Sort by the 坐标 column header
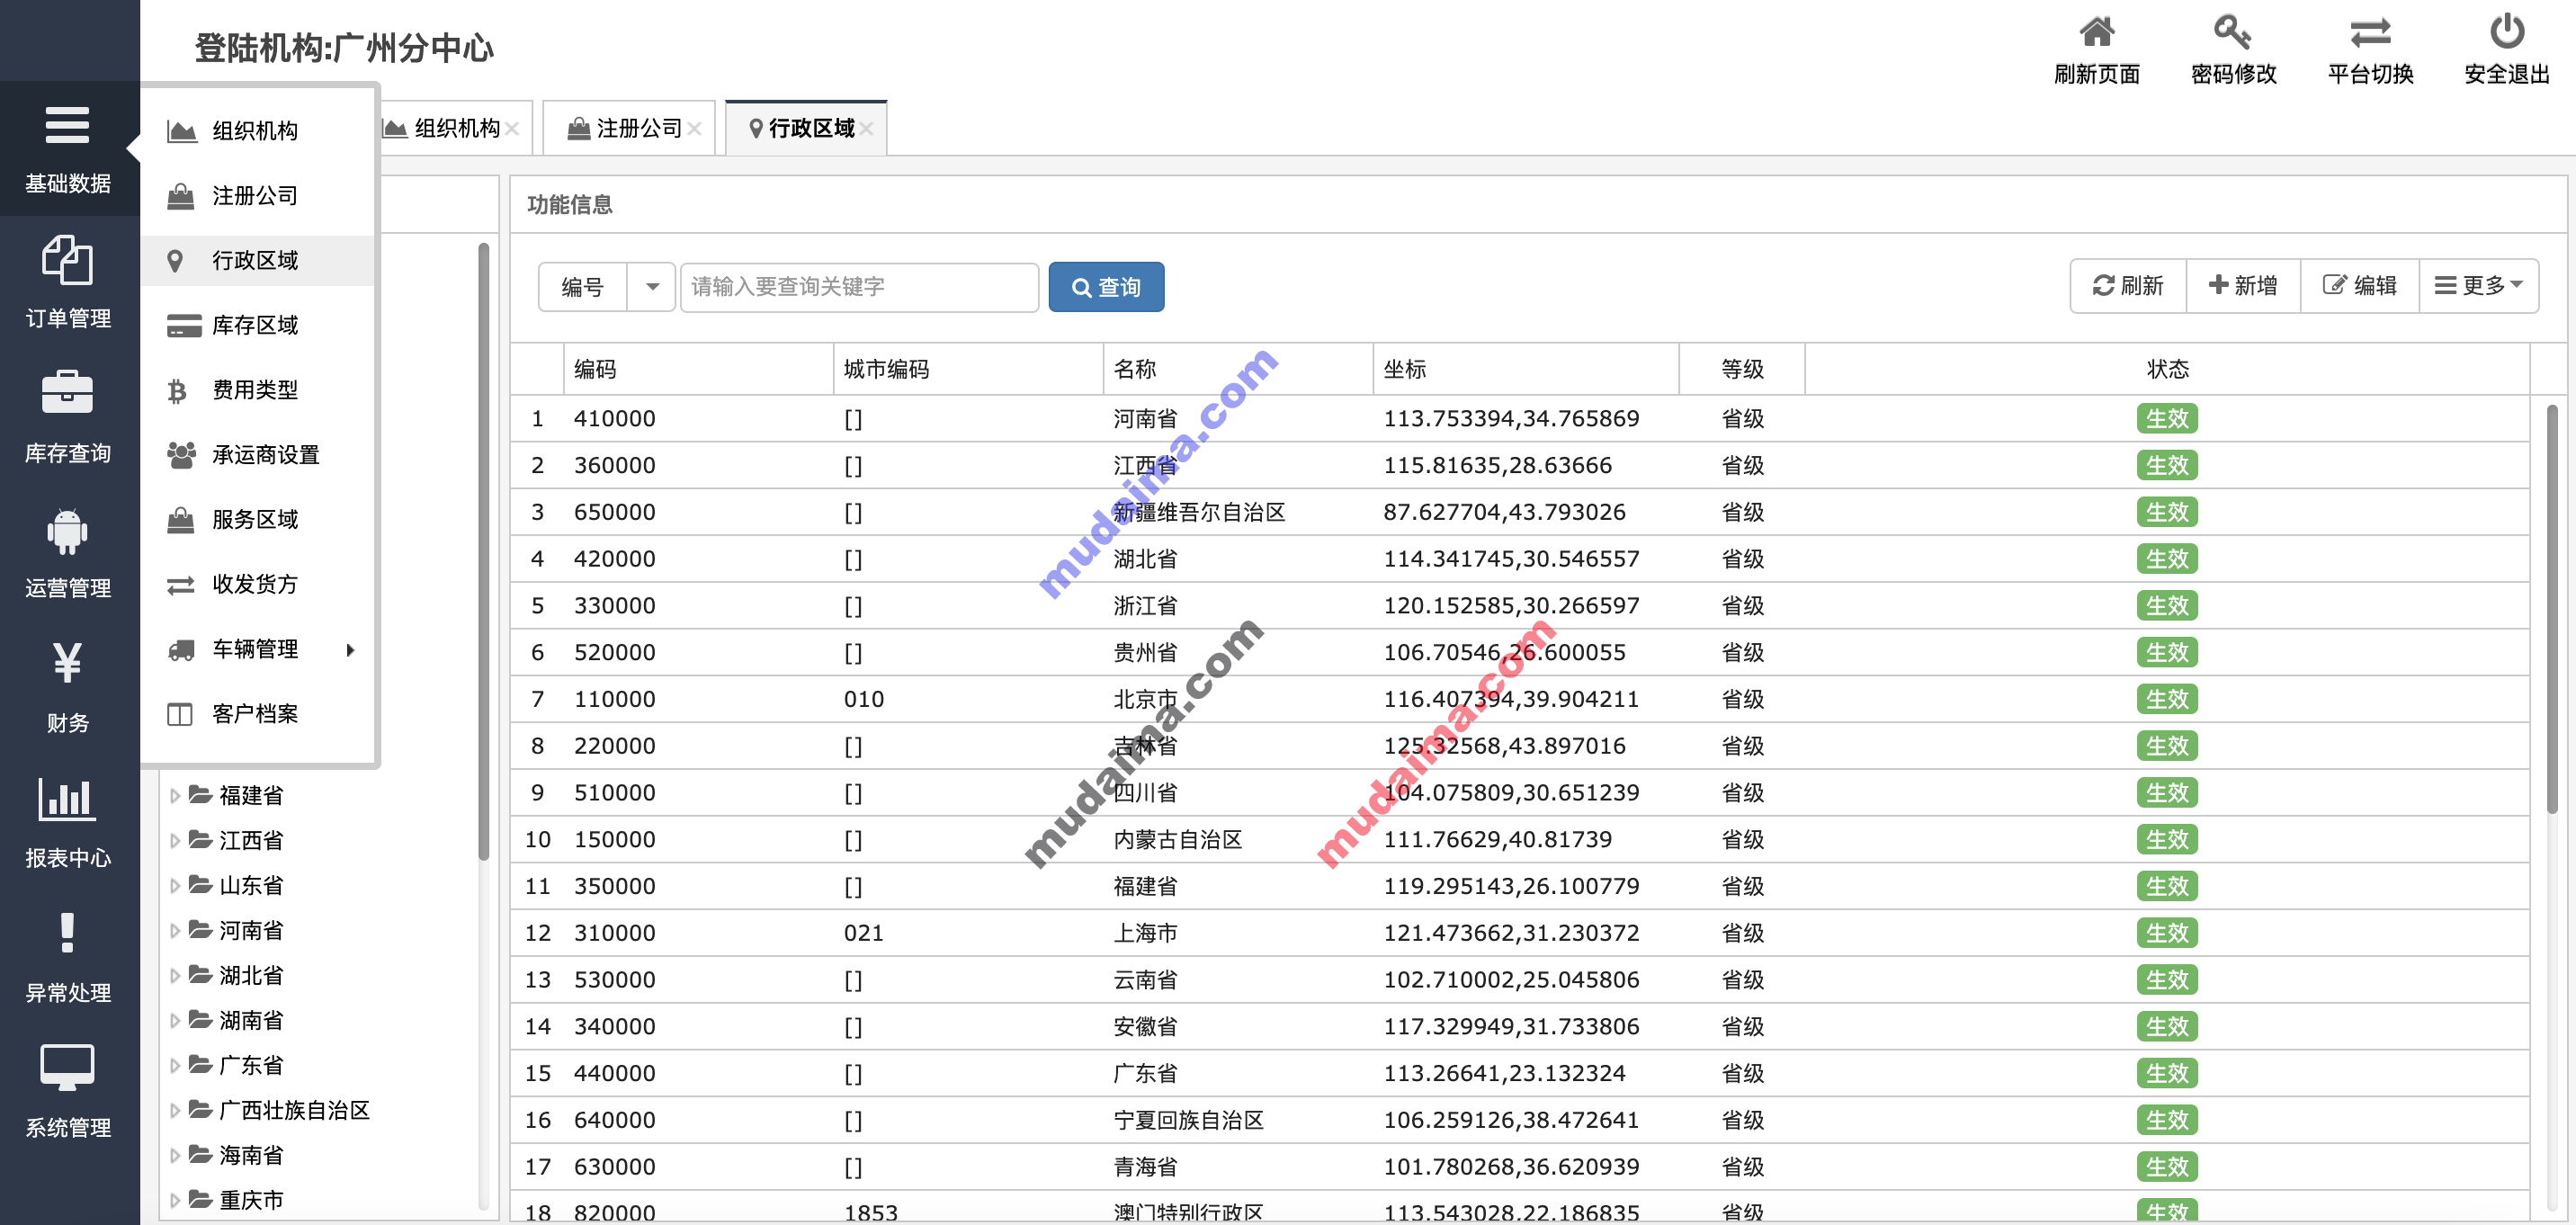Image resolution: width=2576 pixels, height=1225 pixels. (x=1526, y=369)
